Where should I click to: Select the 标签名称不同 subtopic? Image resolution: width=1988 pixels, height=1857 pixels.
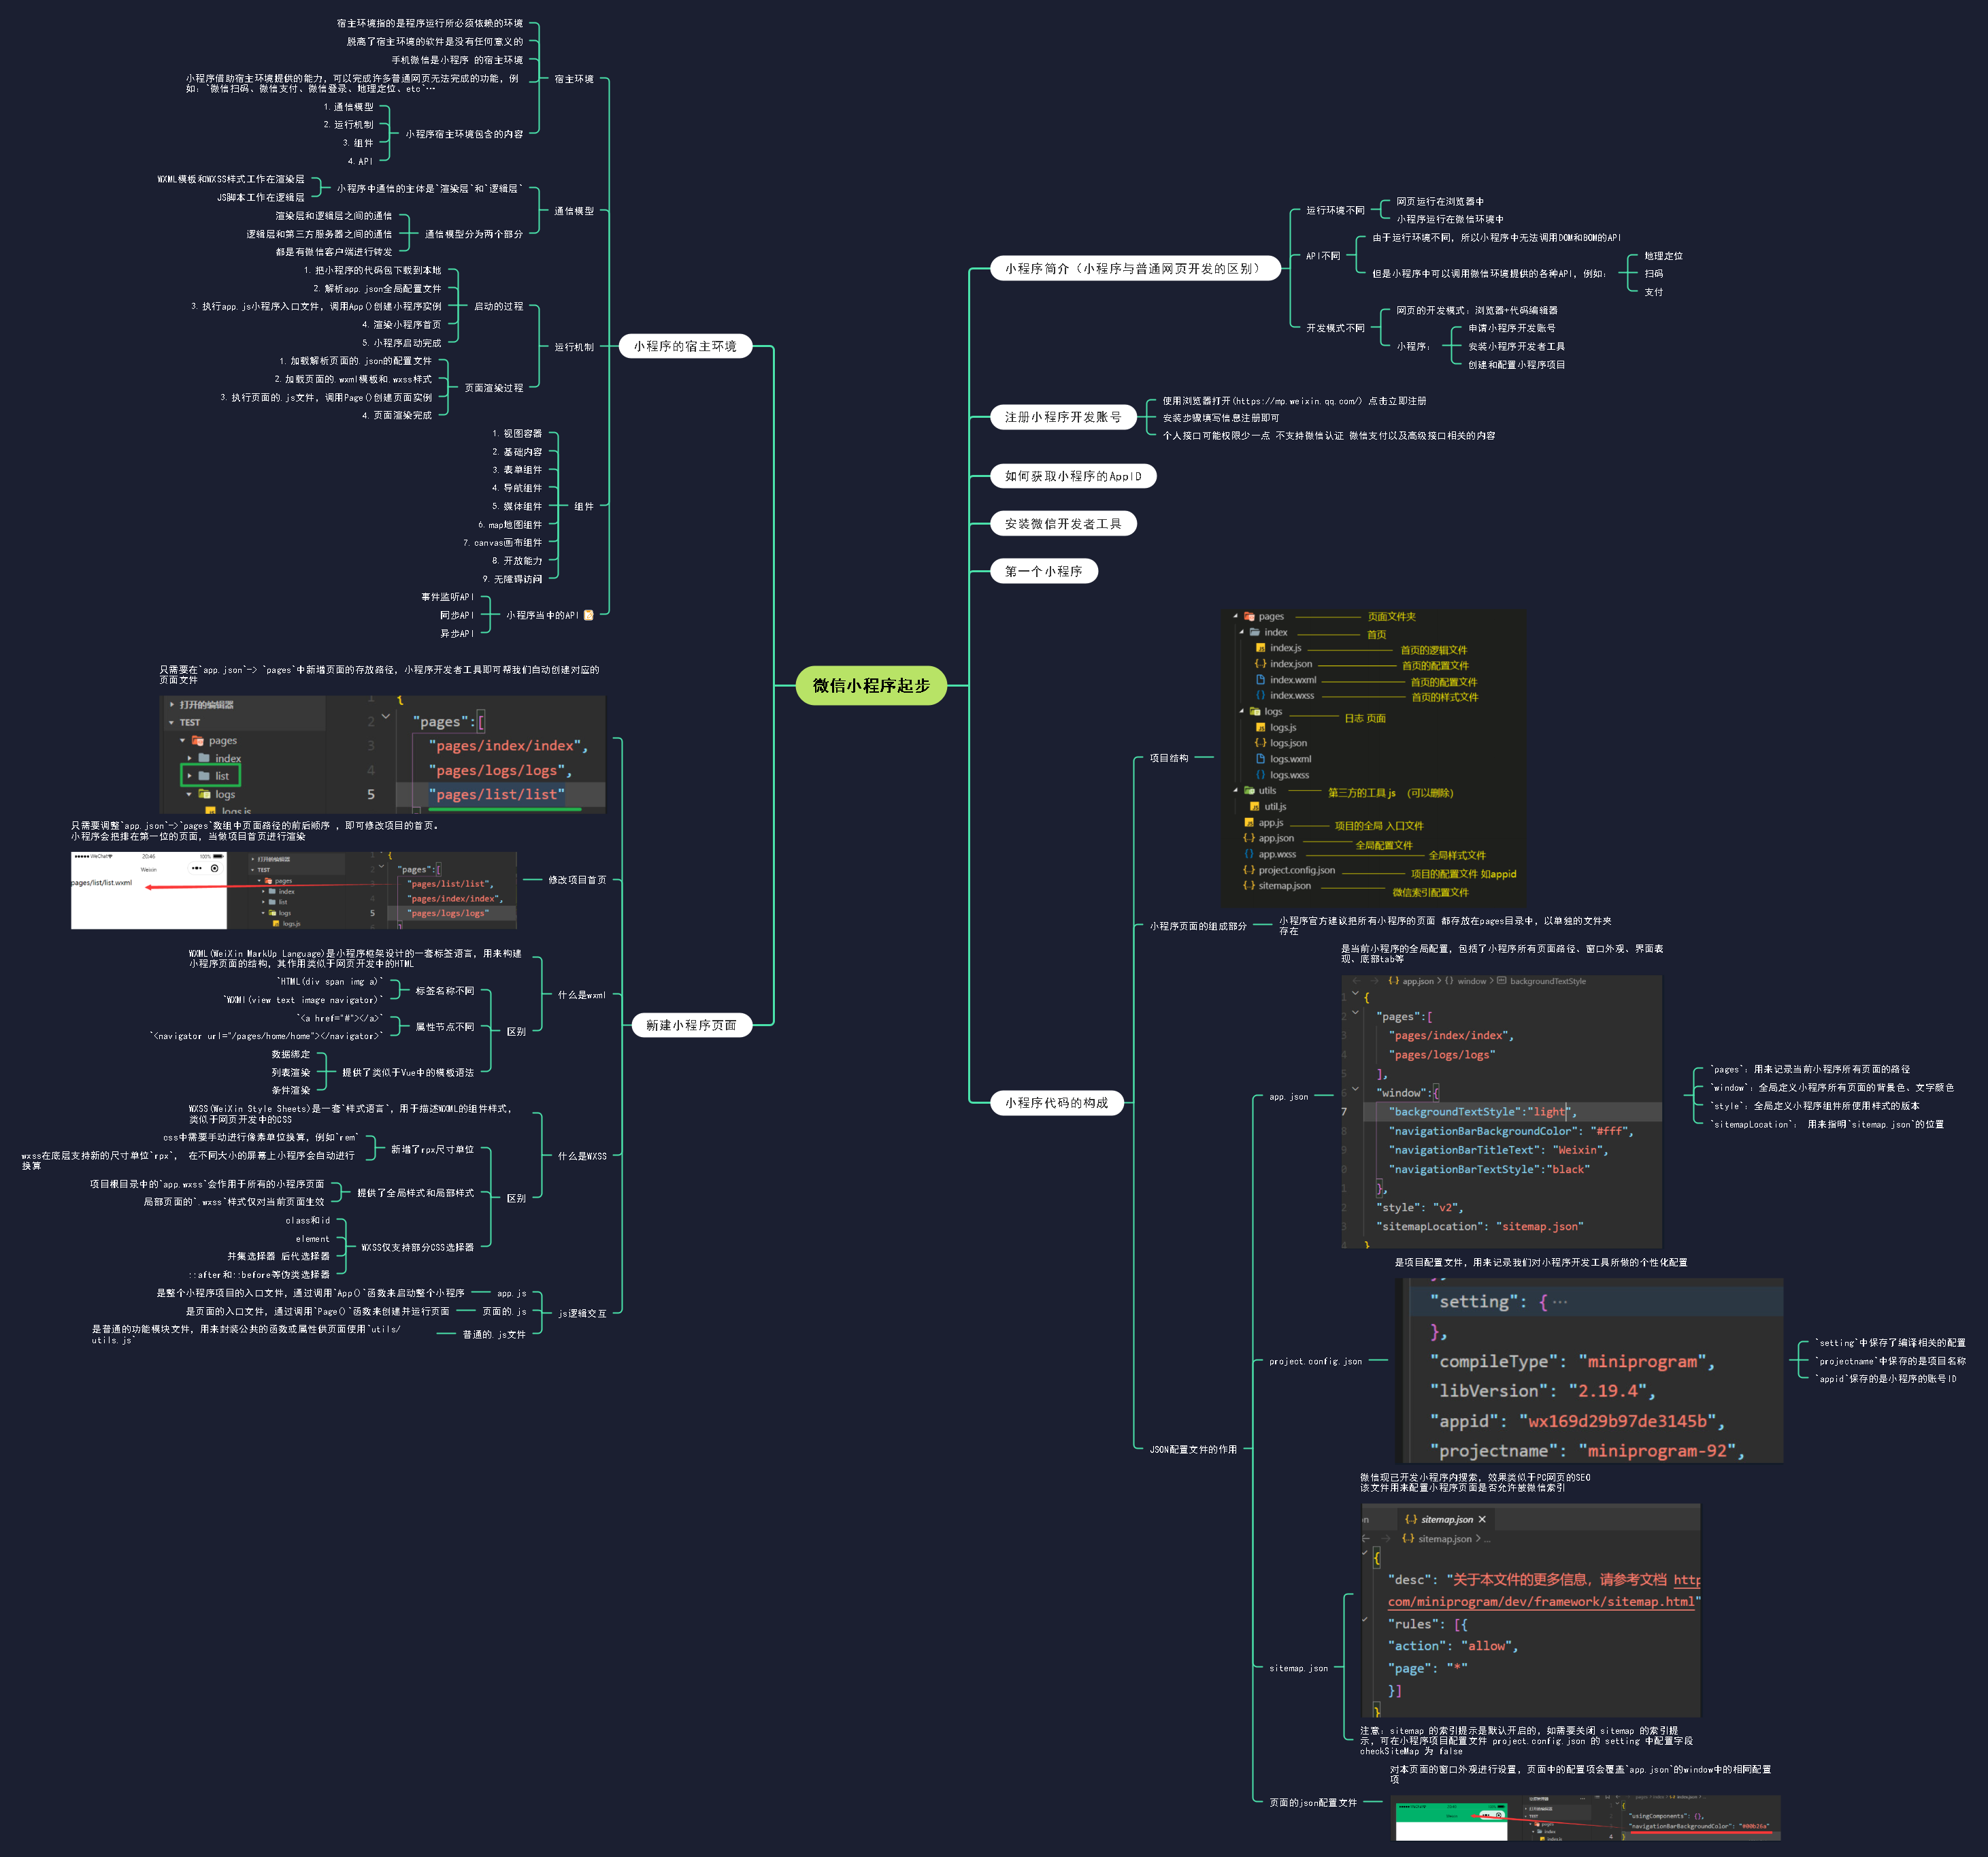[444, 991]
